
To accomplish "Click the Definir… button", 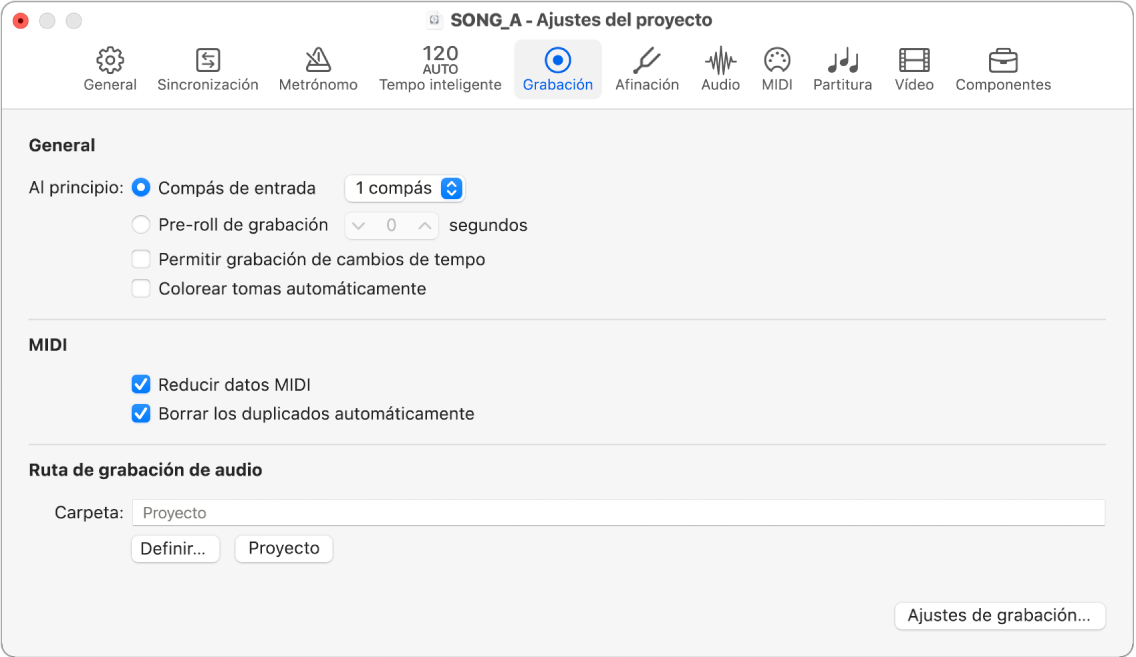I will click(175, 549).
